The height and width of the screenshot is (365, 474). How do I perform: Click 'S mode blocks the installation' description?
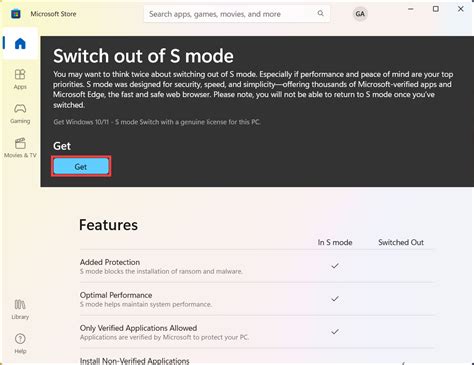click(161, 271)
